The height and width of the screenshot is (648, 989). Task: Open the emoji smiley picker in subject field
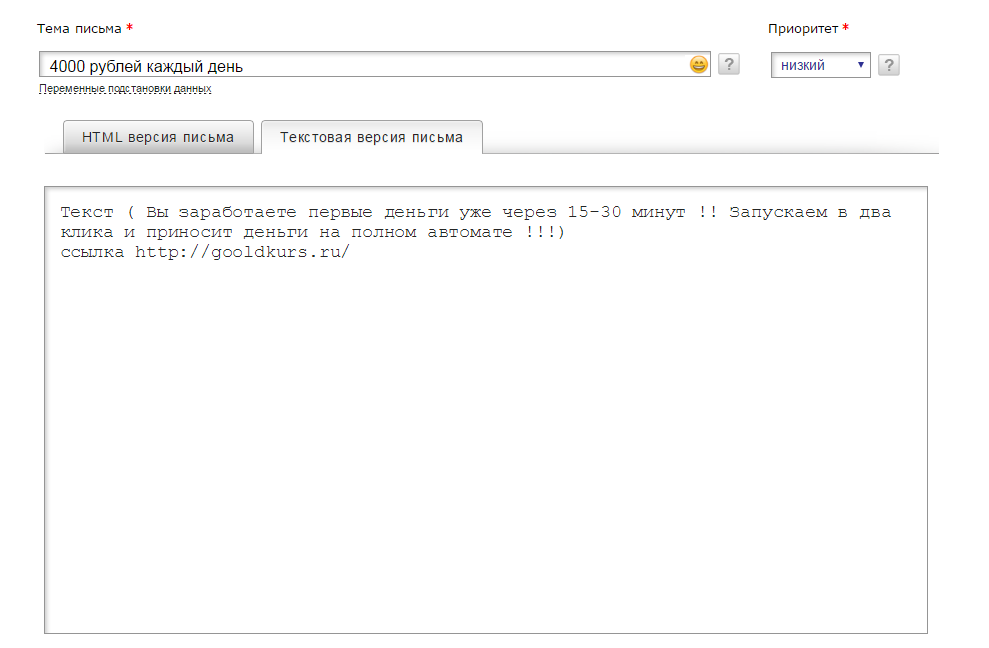pyautogui.click(x=698, y=64)
